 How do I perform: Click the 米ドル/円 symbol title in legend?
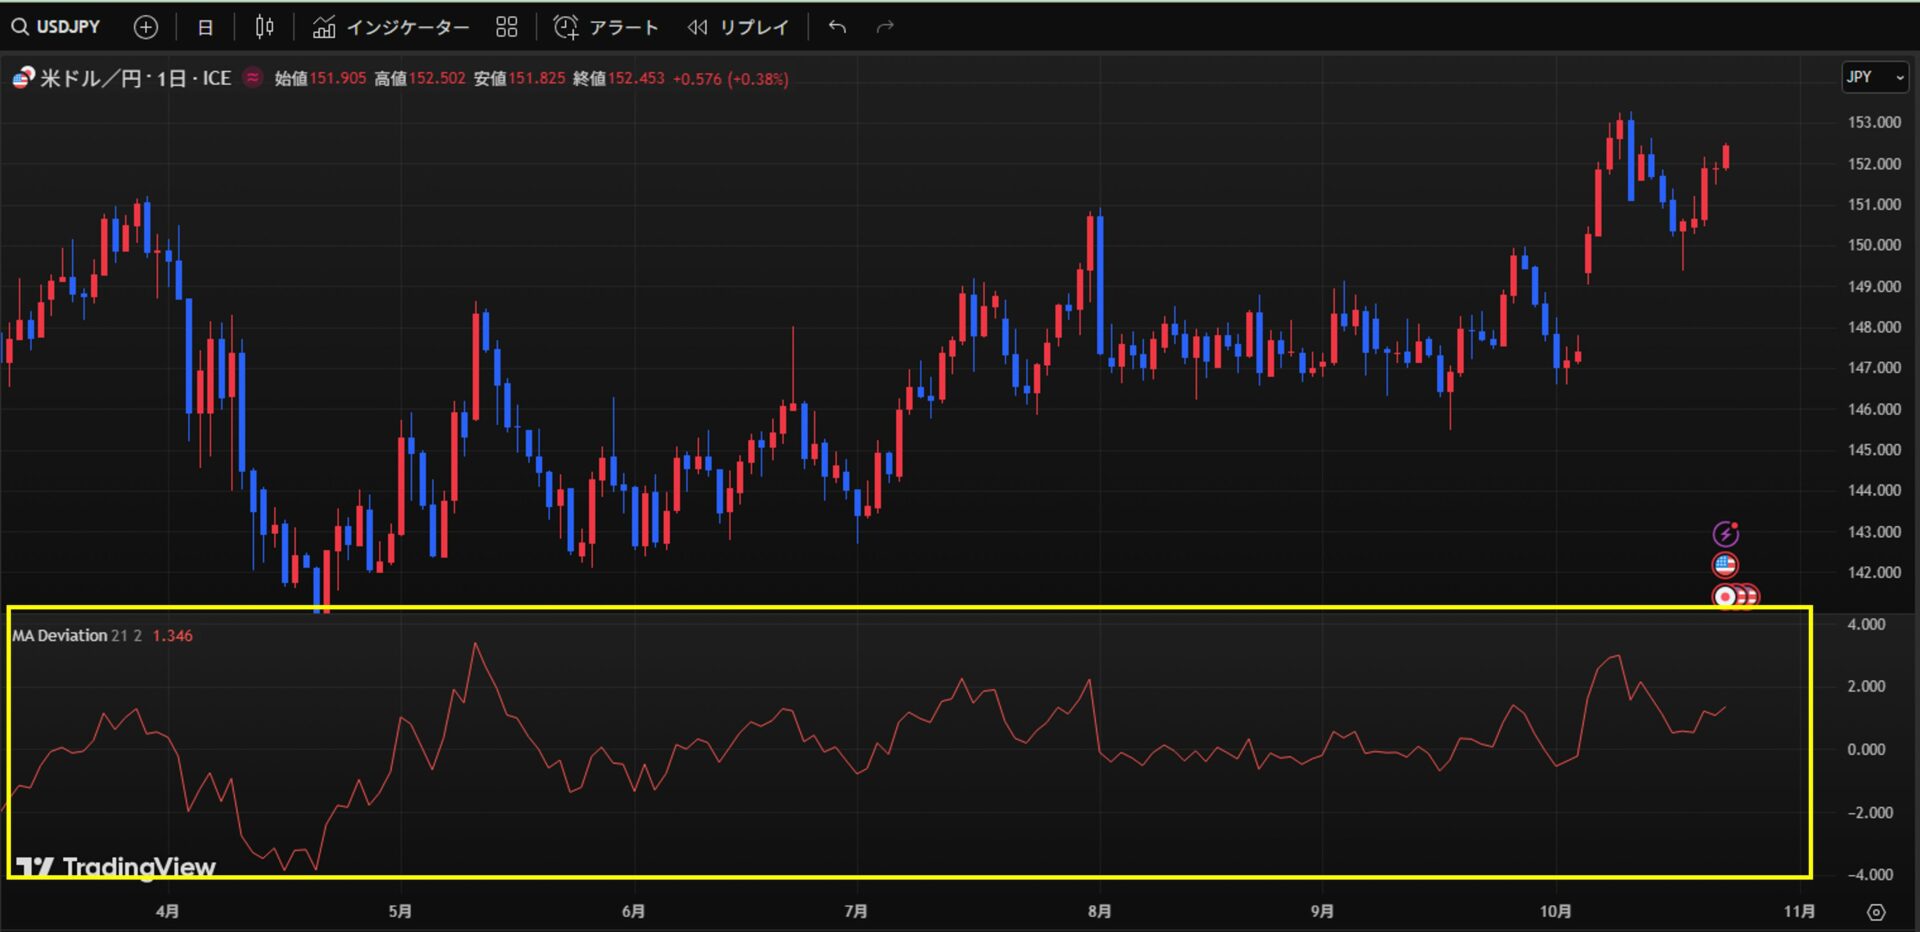(135, 78)
